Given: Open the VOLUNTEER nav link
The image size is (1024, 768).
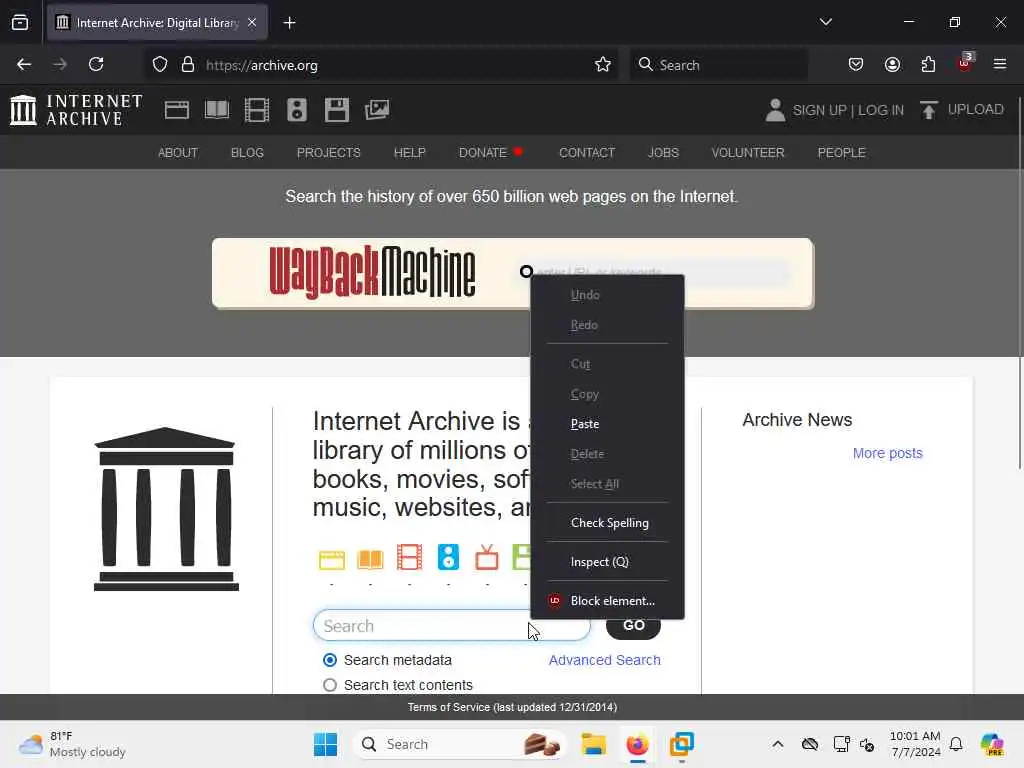Looking at the screenshot, I should (748, 153).
